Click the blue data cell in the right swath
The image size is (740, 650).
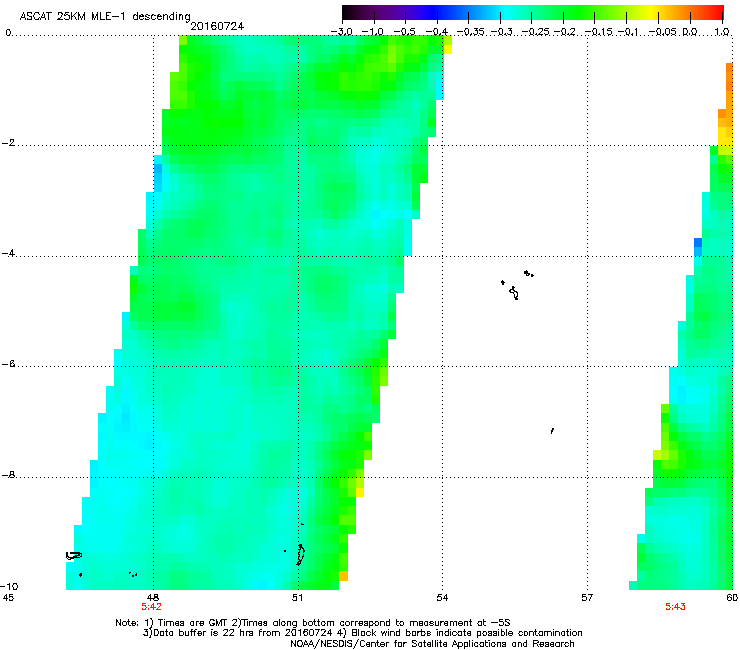click(x=698, y=243)
